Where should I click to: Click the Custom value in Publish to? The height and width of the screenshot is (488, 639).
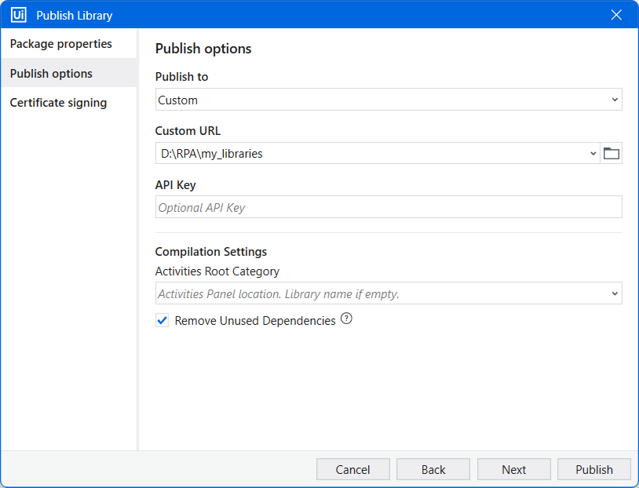coord(178,100)
